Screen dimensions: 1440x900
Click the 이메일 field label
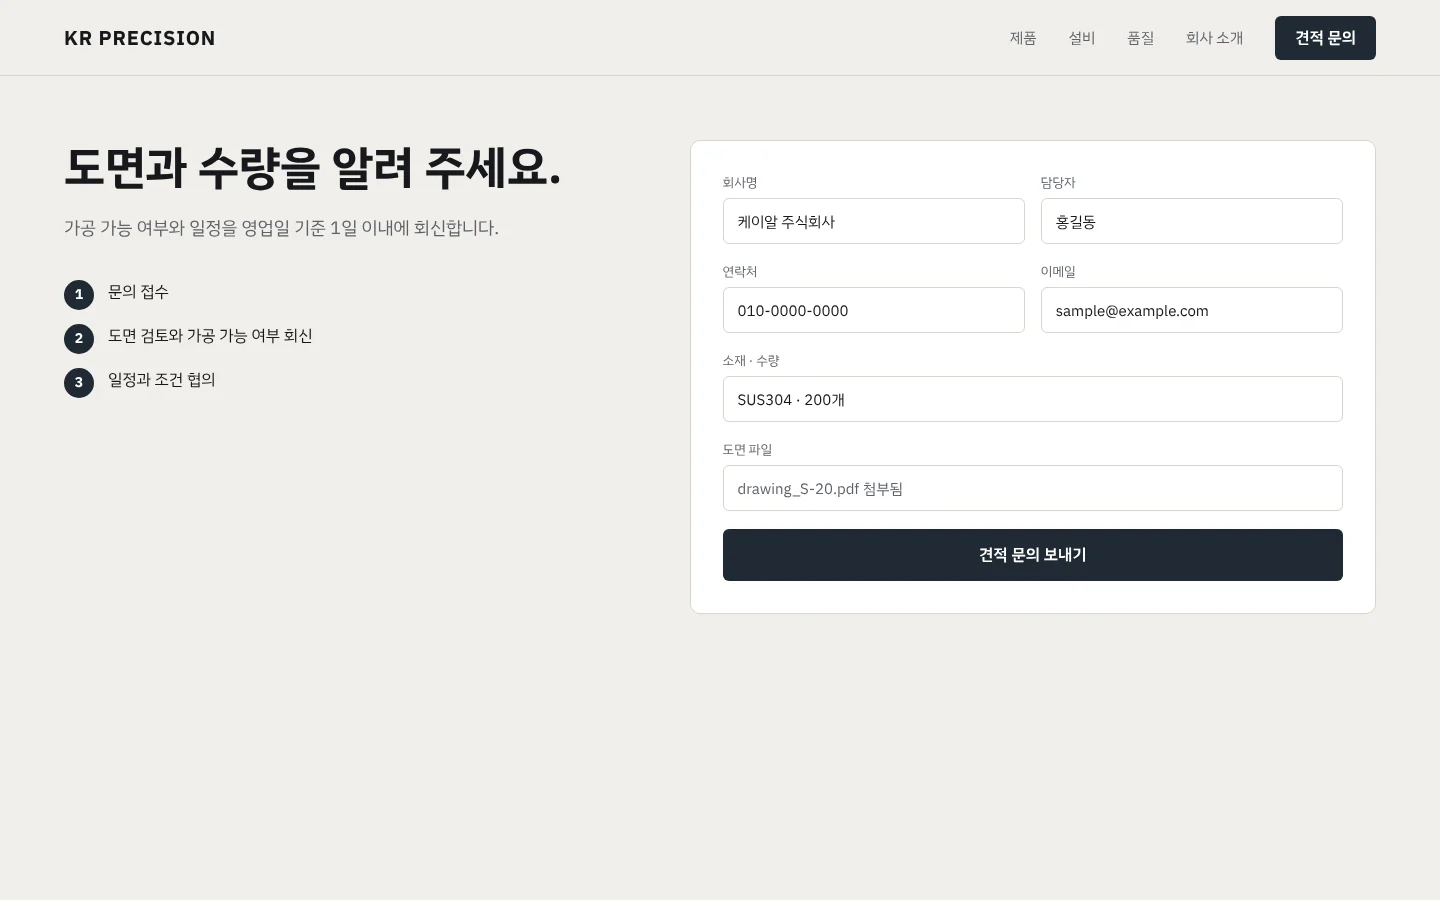point(1058,272)
